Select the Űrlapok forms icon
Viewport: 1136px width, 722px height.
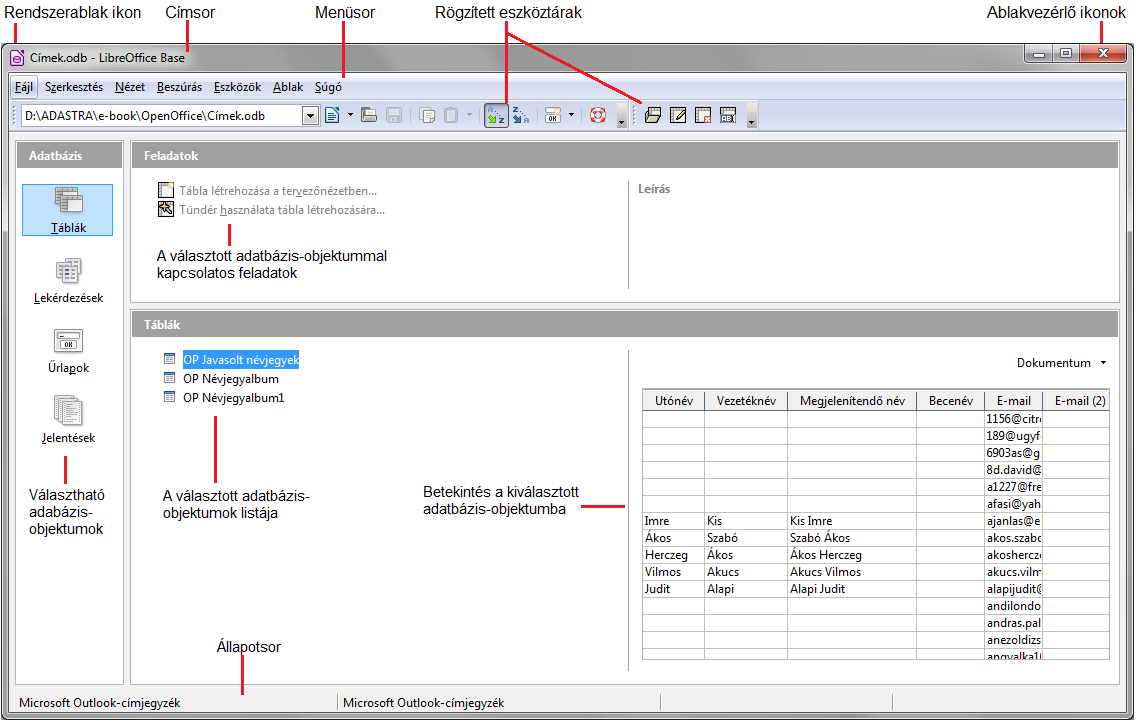tap(68, 350)
